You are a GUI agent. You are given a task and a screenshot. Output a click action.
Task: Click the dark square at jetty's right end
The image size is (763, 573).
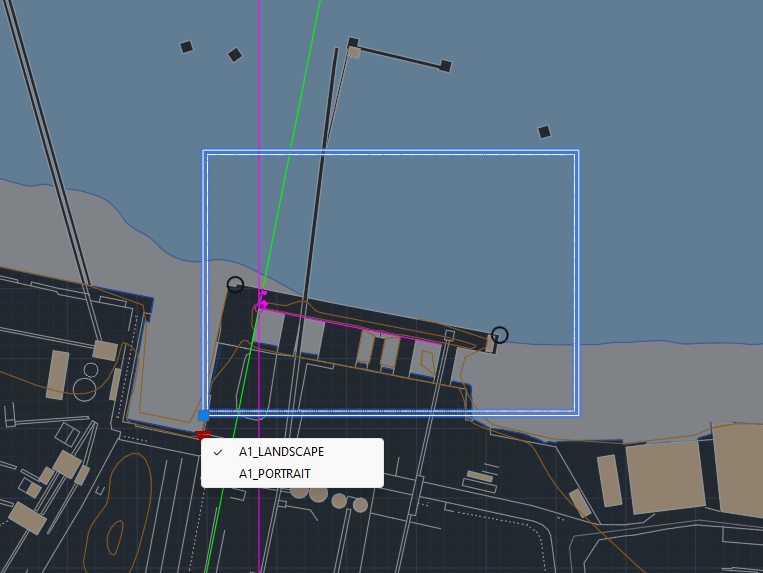click(x=446, y=66)
